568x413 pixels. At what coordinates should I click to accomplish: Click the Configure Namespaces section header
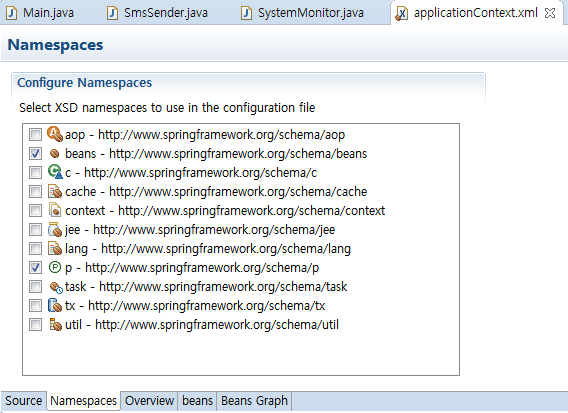[85, 83]
